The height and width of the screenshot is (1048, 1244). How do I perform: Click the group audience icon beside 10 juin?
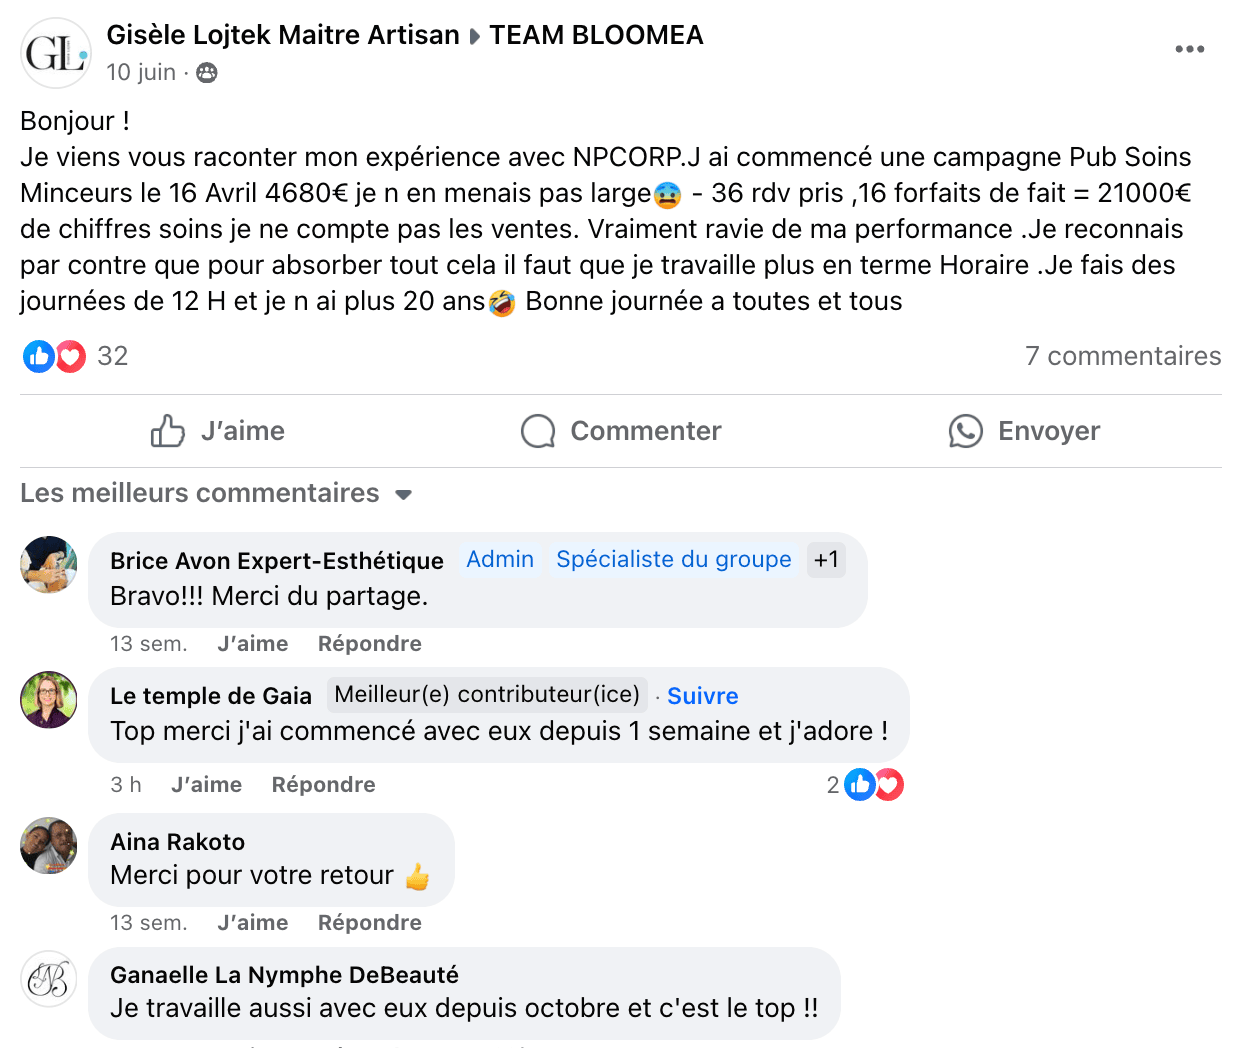207,73
